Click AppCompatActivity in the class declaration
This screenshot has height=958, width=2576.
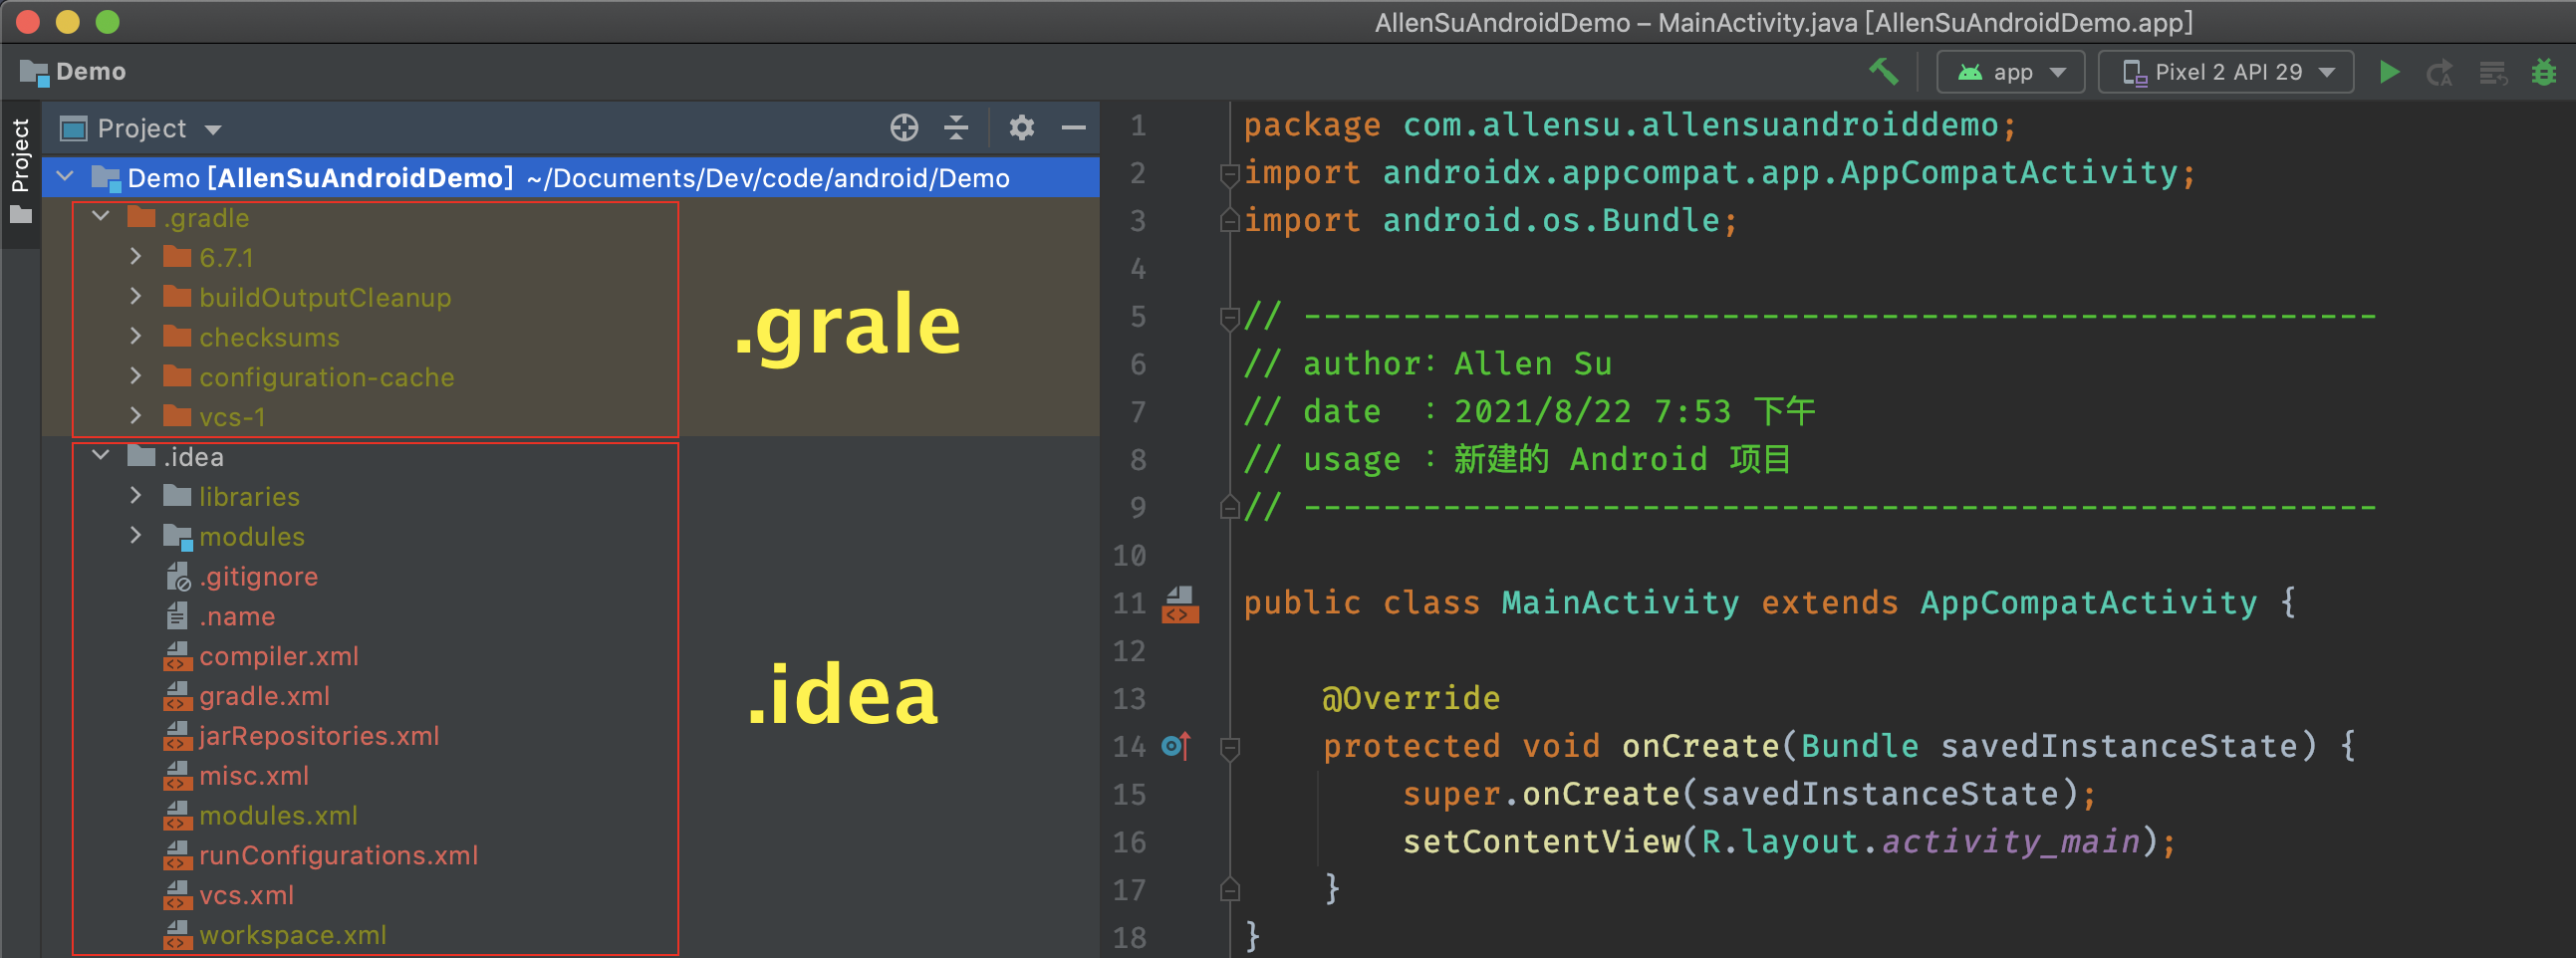tap(2088, 603)
